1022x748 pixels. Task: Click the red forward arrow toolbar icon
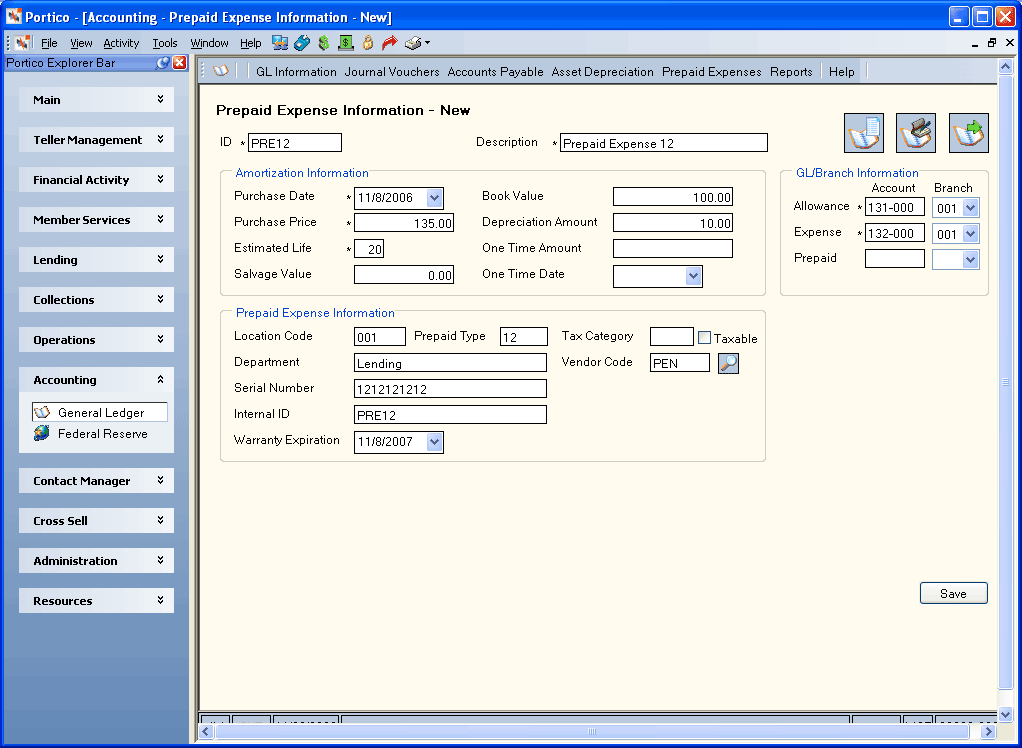(x=389, y=43)
